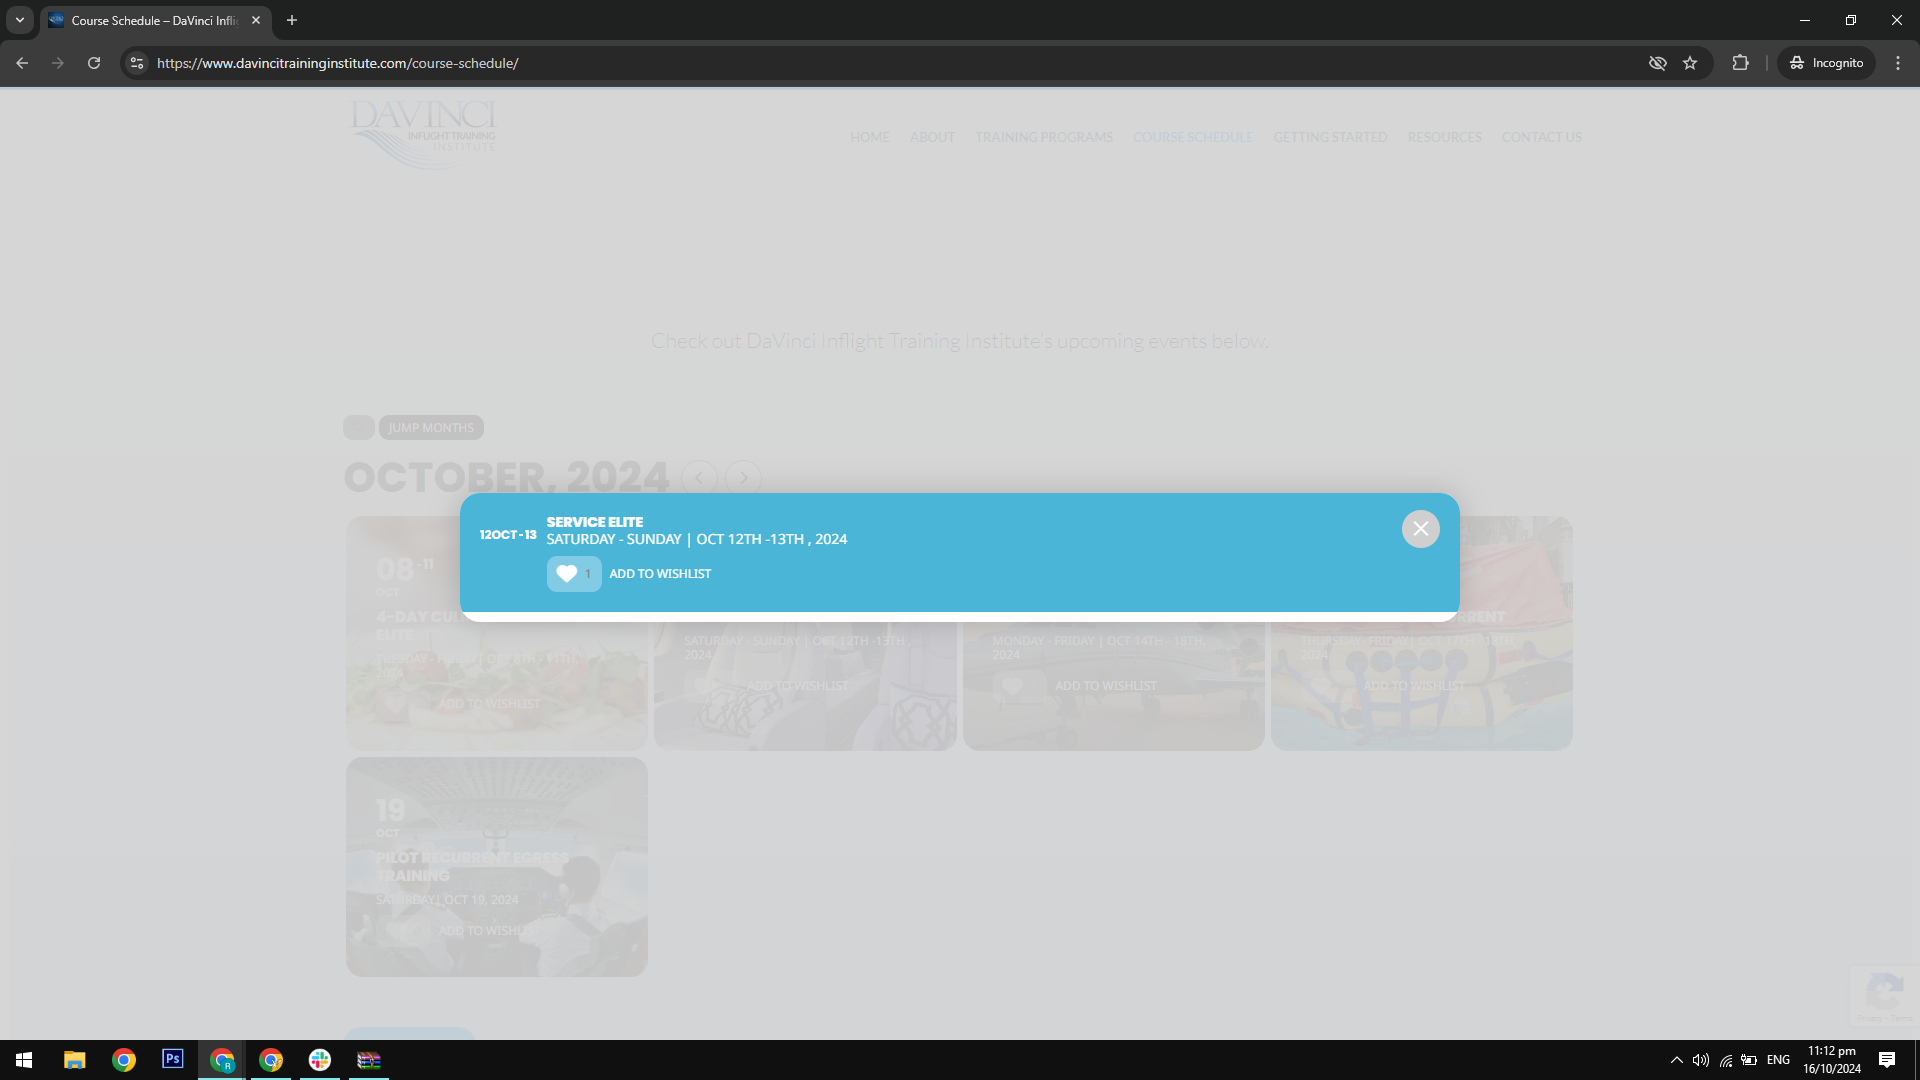The height and width of the screenshot is (1080, 1920).
Task: Click ADD TO WISHLIST in the Service Elite popup
Action: pos(660,574)
